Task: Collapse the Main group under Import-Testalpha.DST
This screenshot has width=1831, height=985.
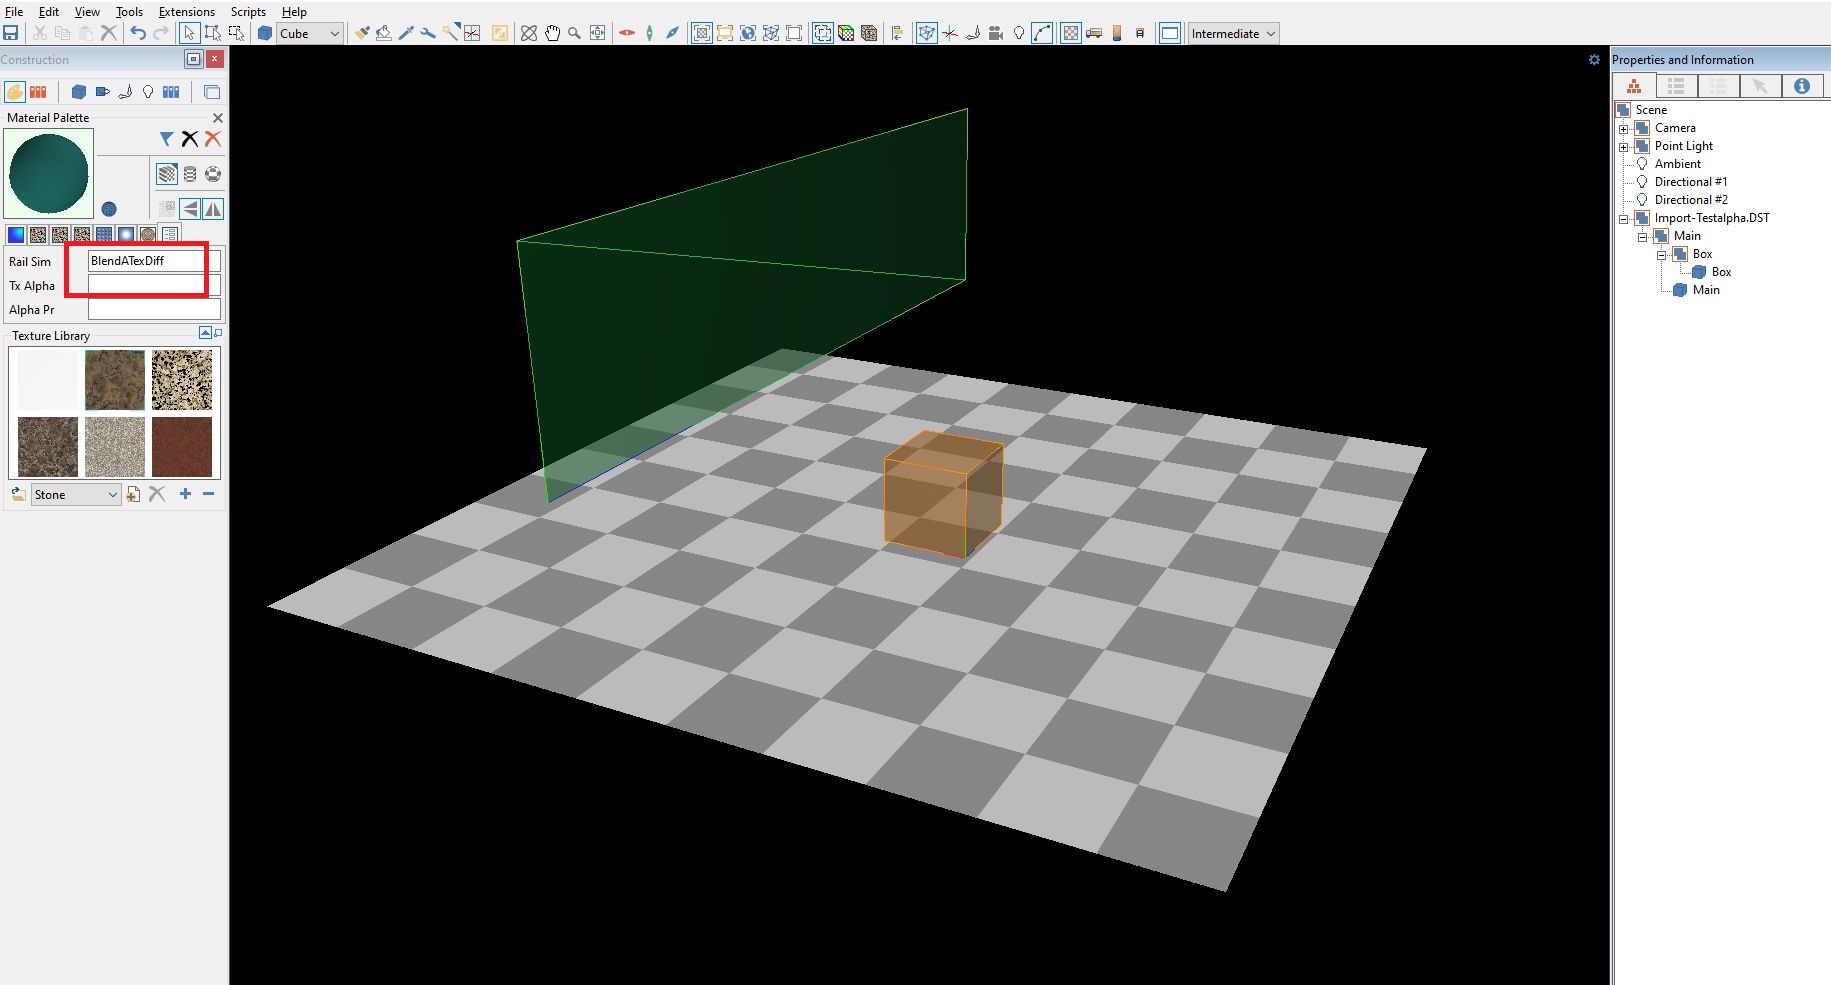Action: pos(1643,237)
